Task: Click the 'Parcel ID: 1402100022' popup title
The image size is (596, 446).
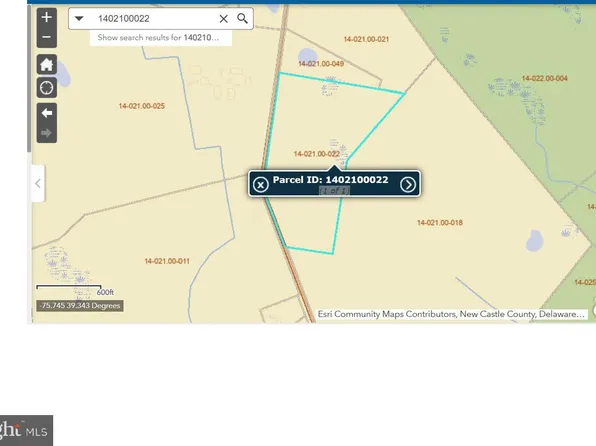Action: (x=331, y=180)
